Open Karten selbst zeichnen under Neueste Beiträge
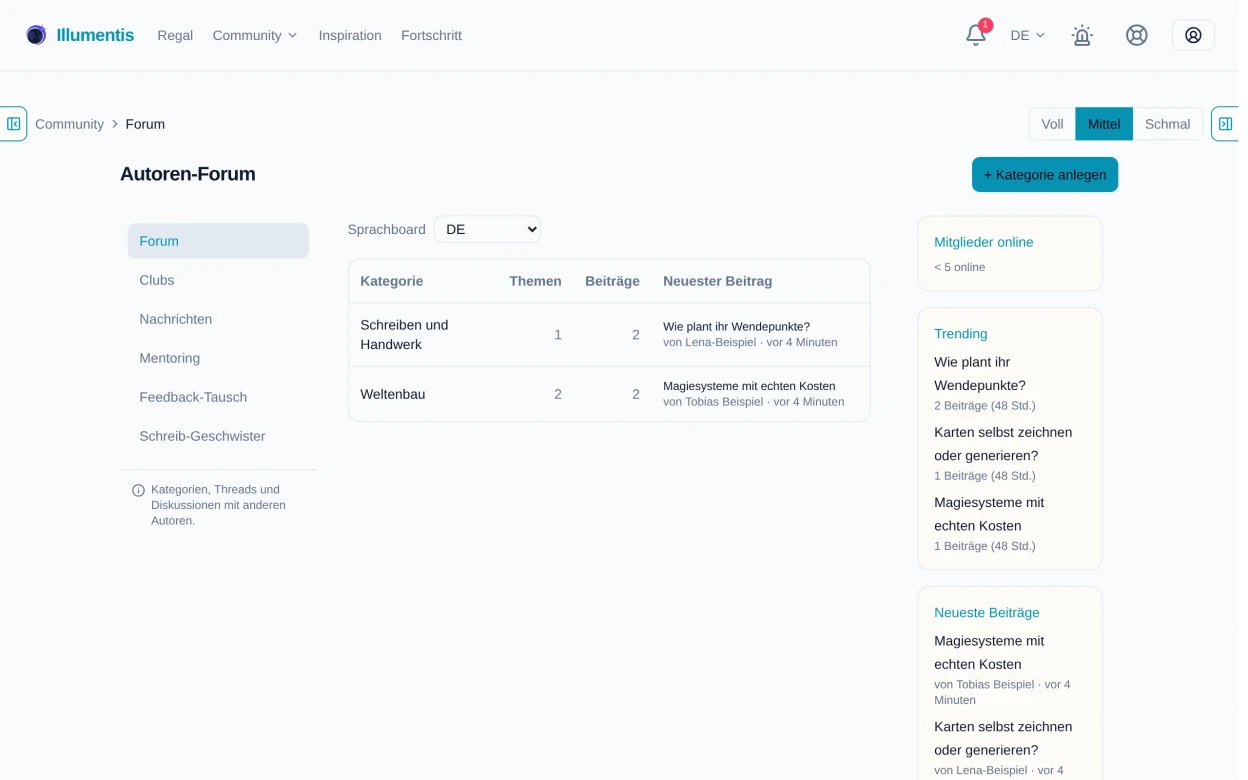 tap(1003, 738)
